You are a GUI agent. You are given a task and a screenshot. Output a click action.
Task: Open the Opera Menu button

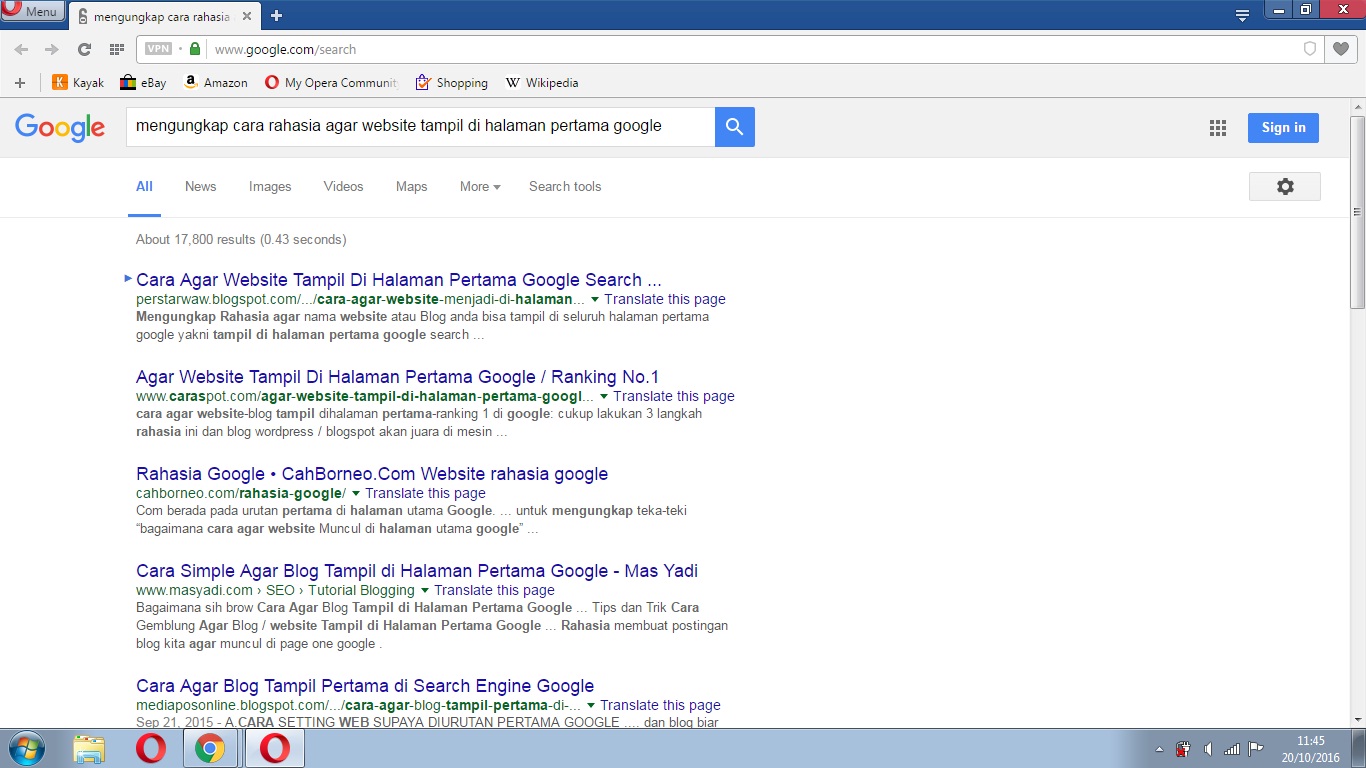pos(32,11)
